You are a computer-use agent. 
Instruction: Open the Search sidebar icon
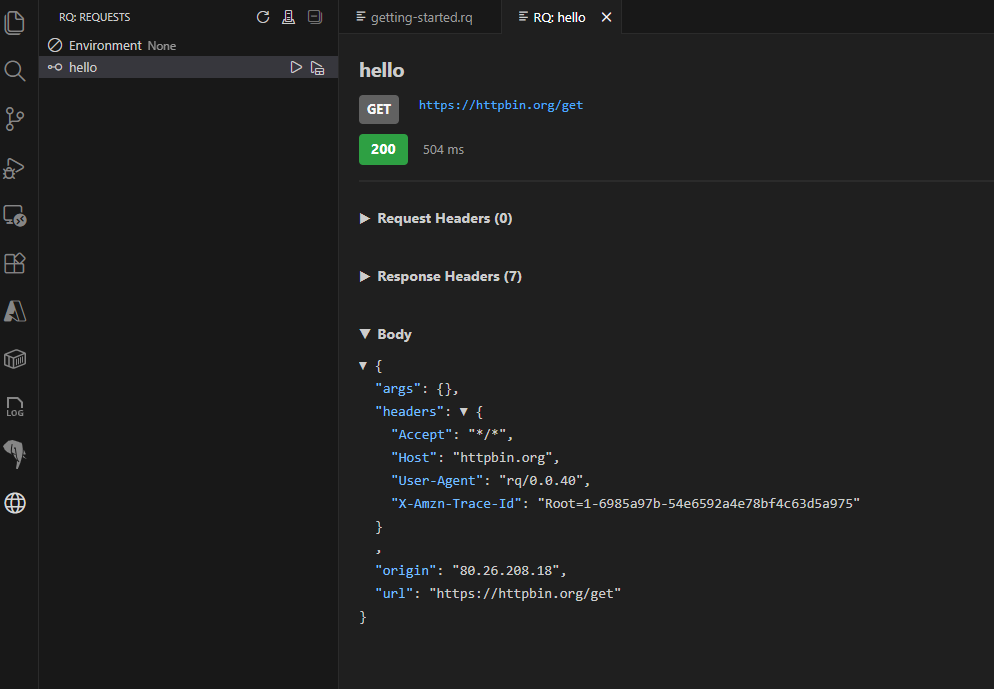point(15,70)
